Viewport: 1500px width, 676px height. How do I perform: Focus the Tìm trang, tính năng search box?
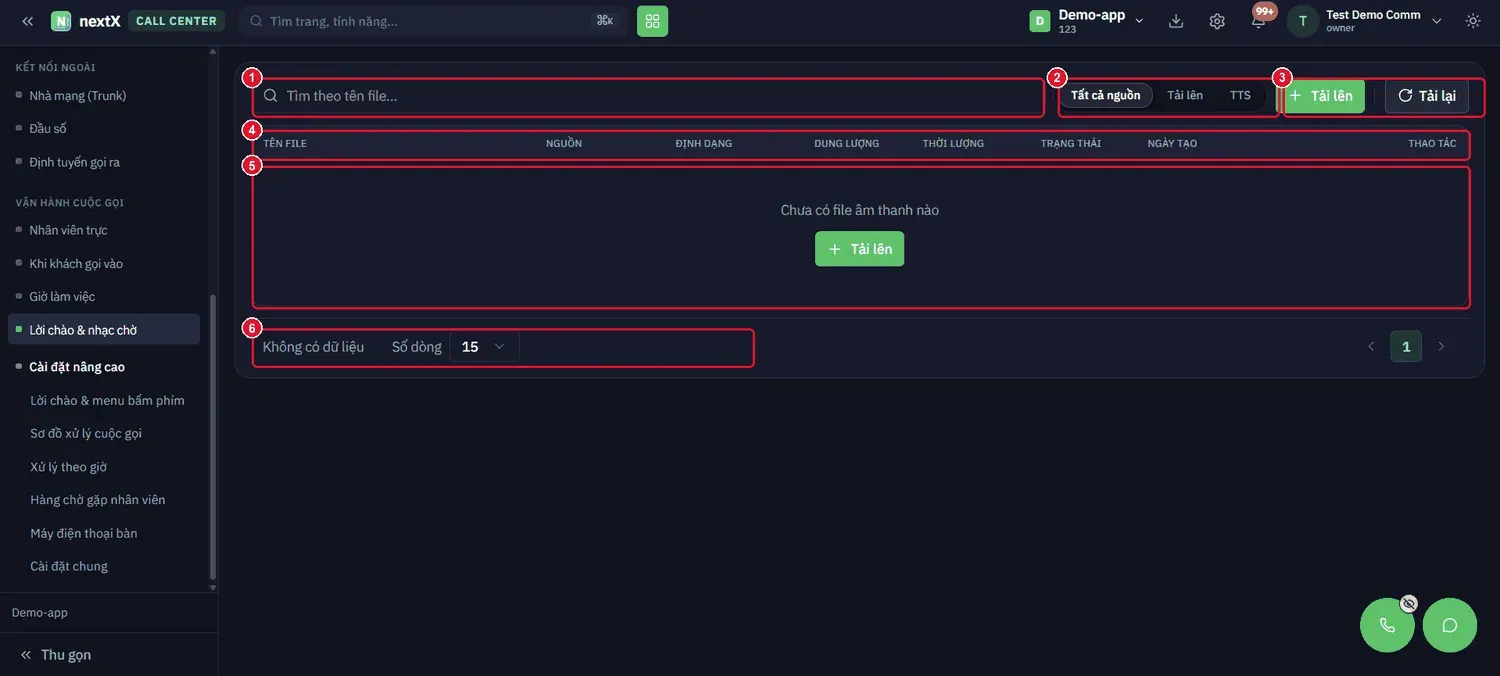(x=433, y=21)
